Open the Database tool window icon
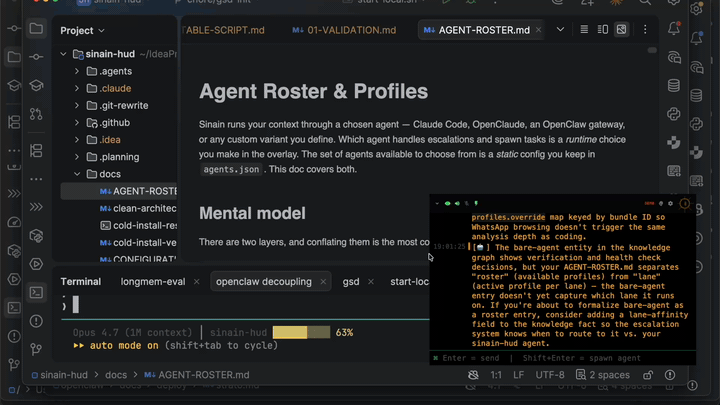 [674, 85]
